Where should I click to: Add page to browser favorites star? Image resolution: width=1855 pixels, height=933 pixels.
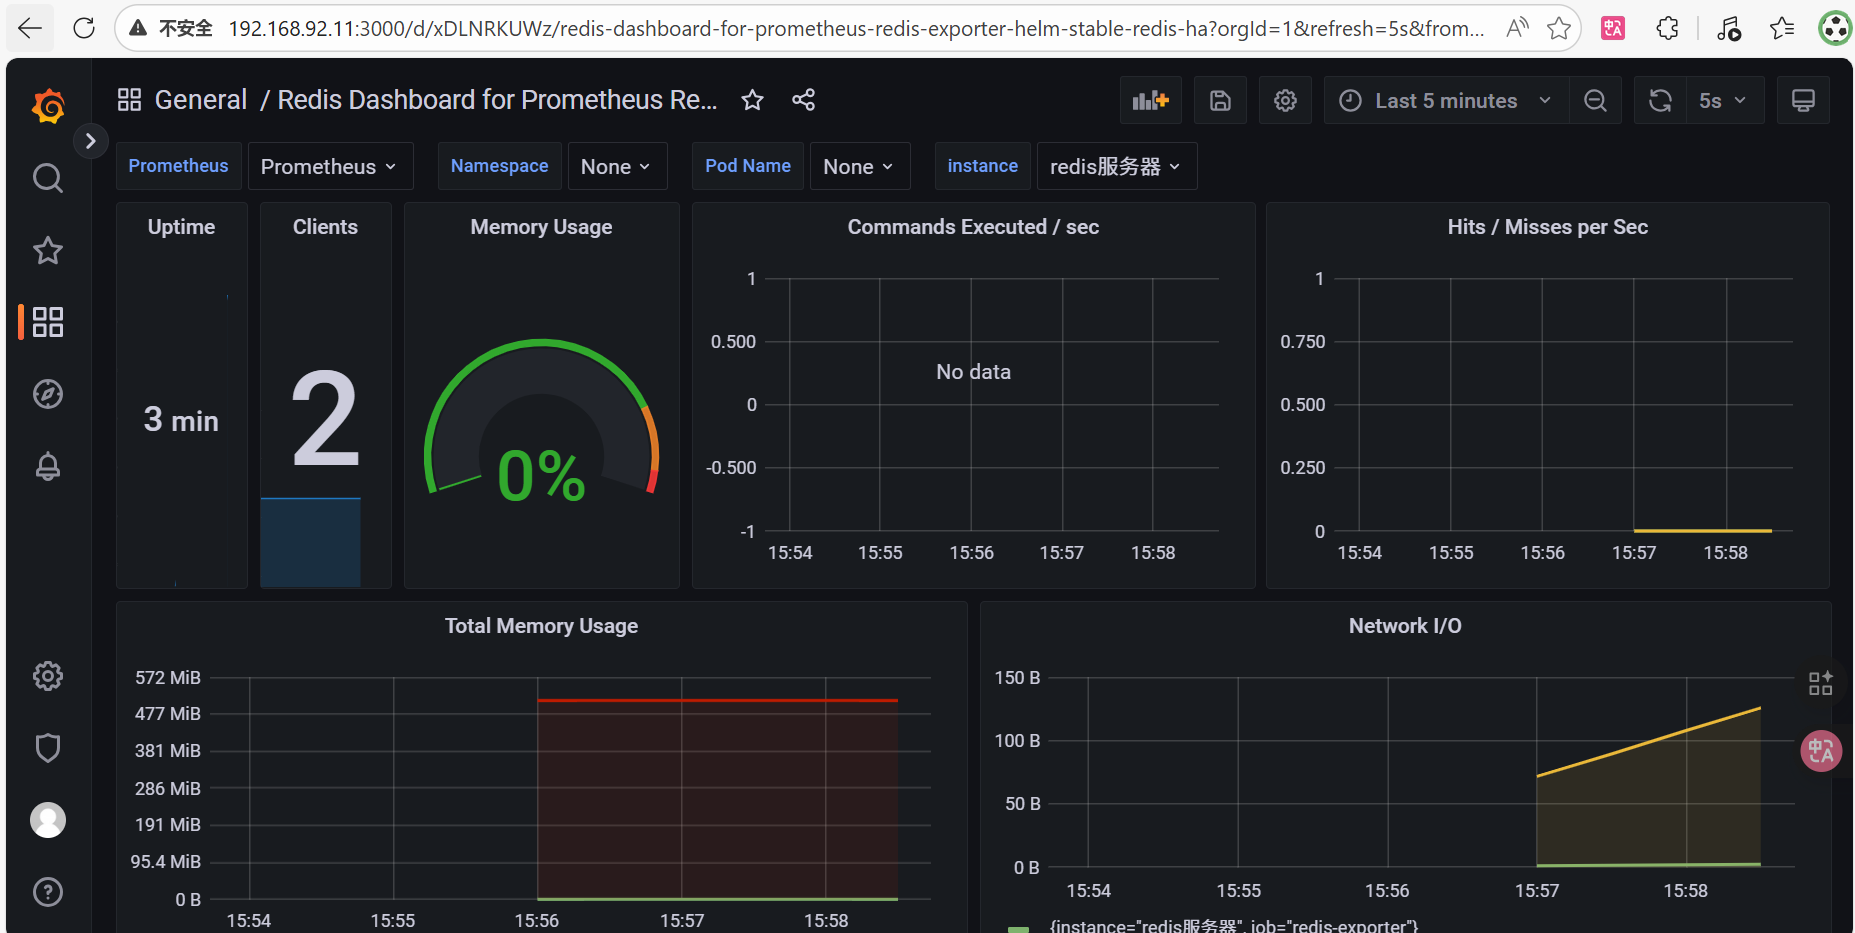1558,28
